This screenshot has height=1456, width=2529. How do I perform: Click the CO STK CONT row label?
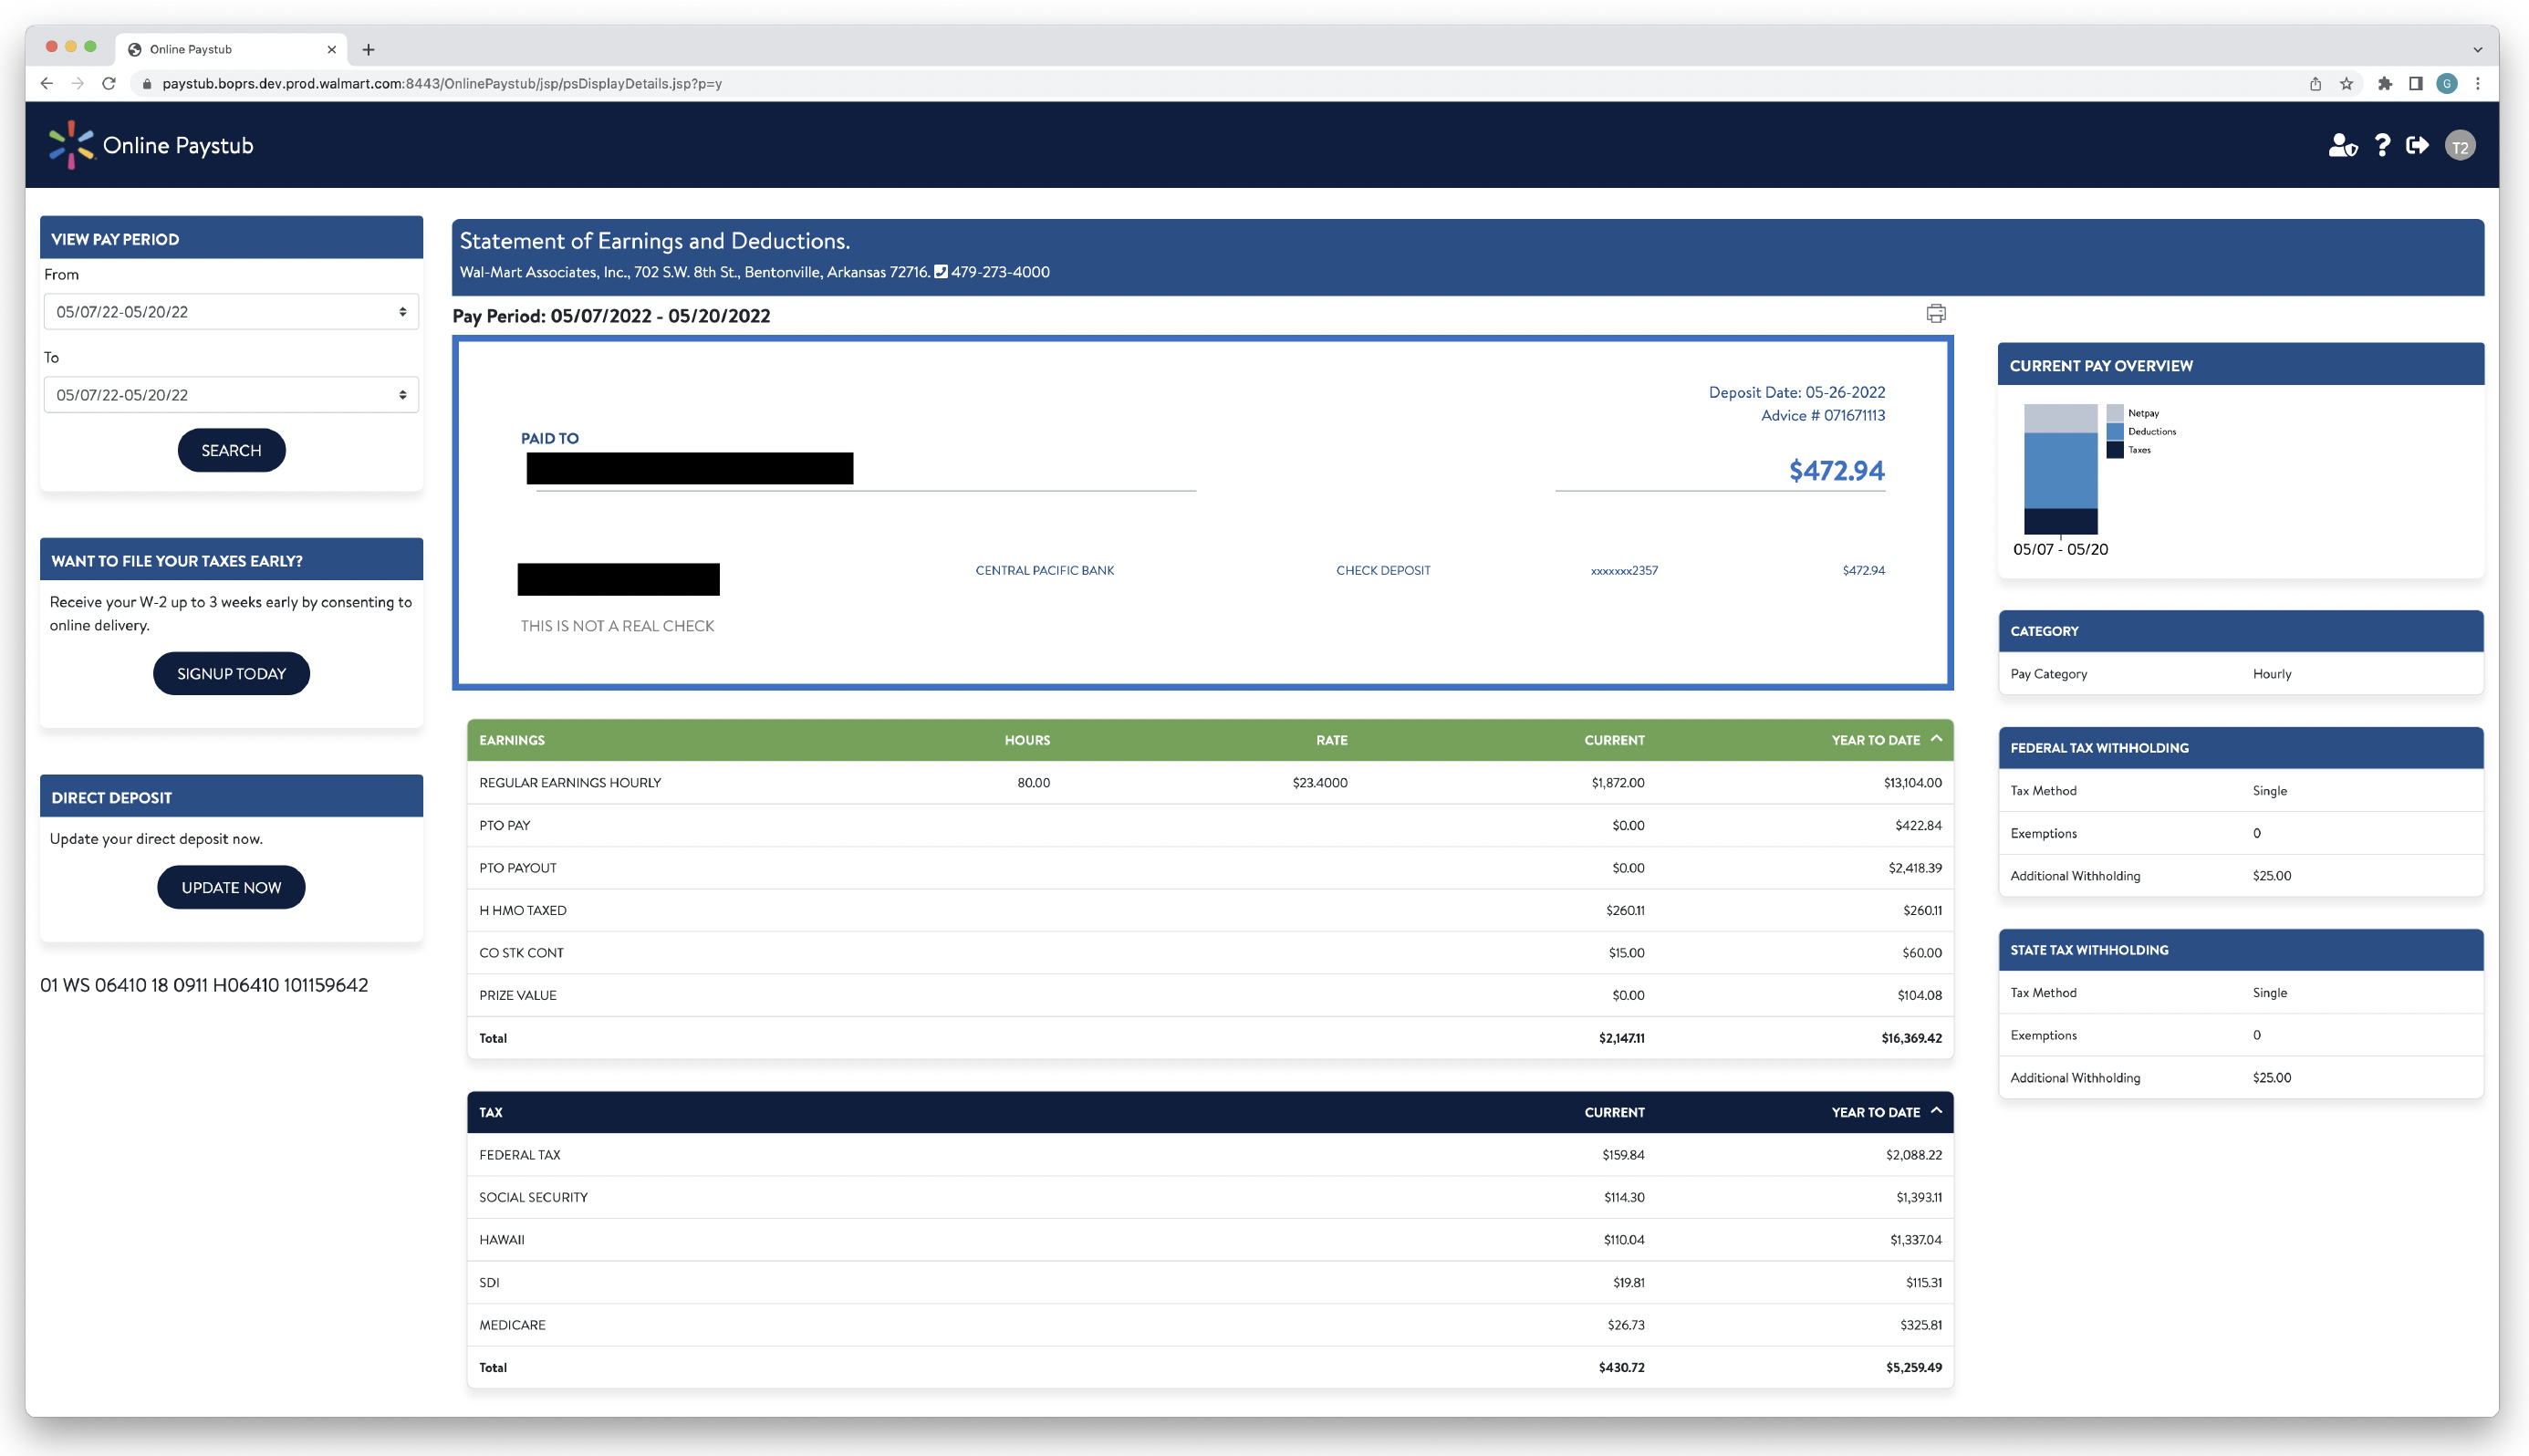[x=521, y=953]
